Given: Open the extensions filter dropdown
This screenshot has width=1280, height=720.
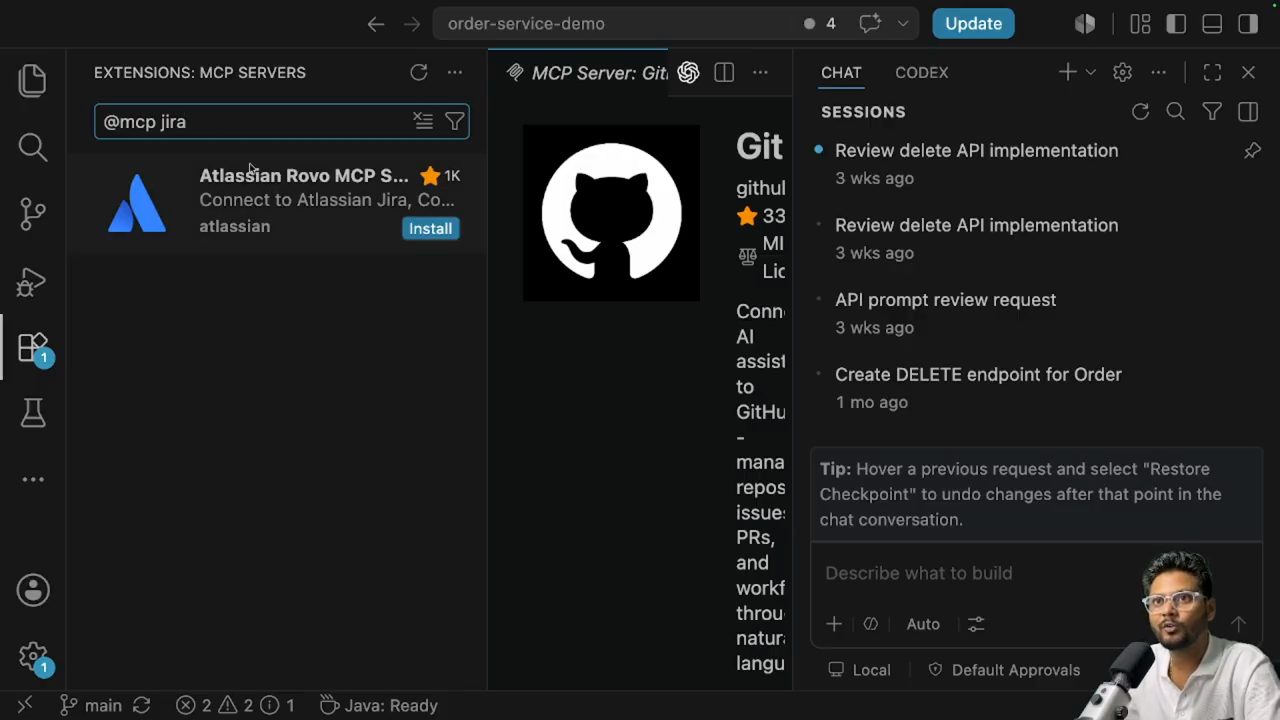Looking at the screenshot, I should tap(455, 121).
